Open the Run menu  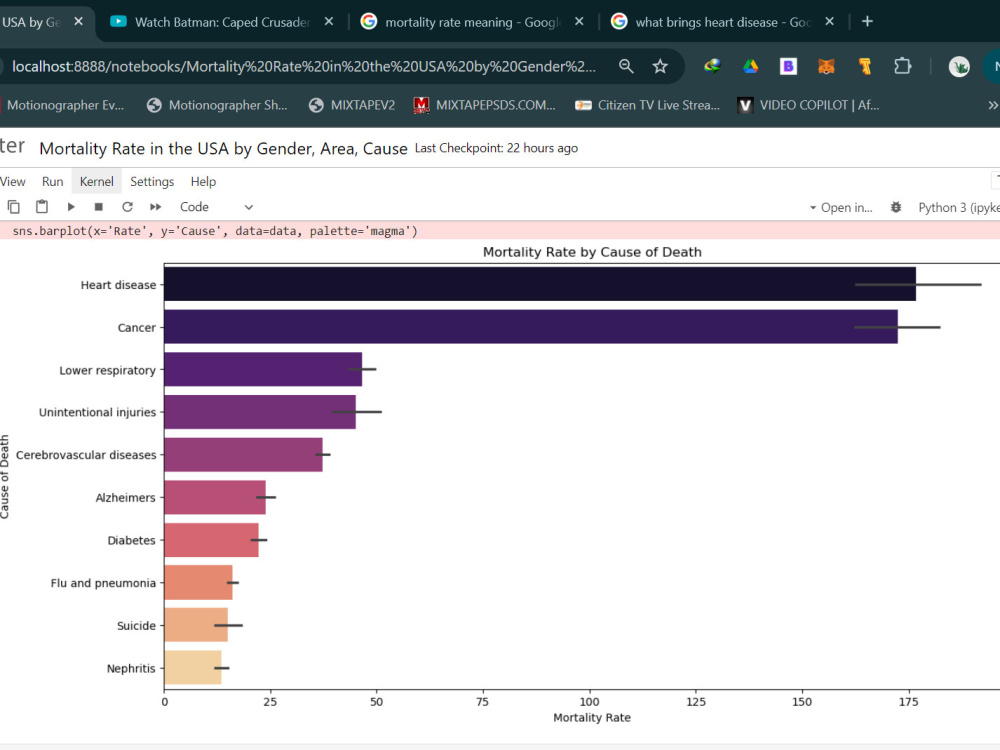coord(52,182)
